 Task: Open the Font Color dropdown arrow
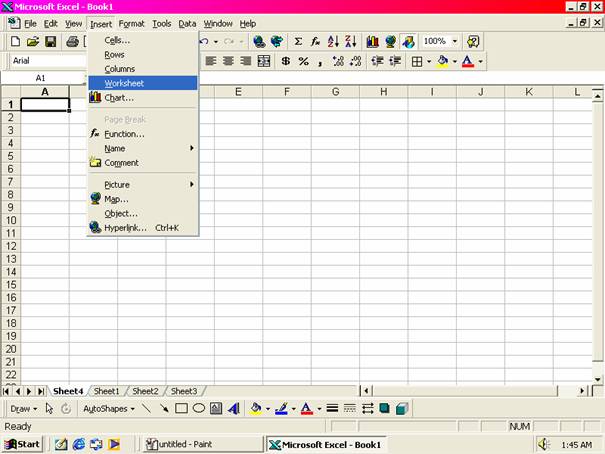point(481,61)
